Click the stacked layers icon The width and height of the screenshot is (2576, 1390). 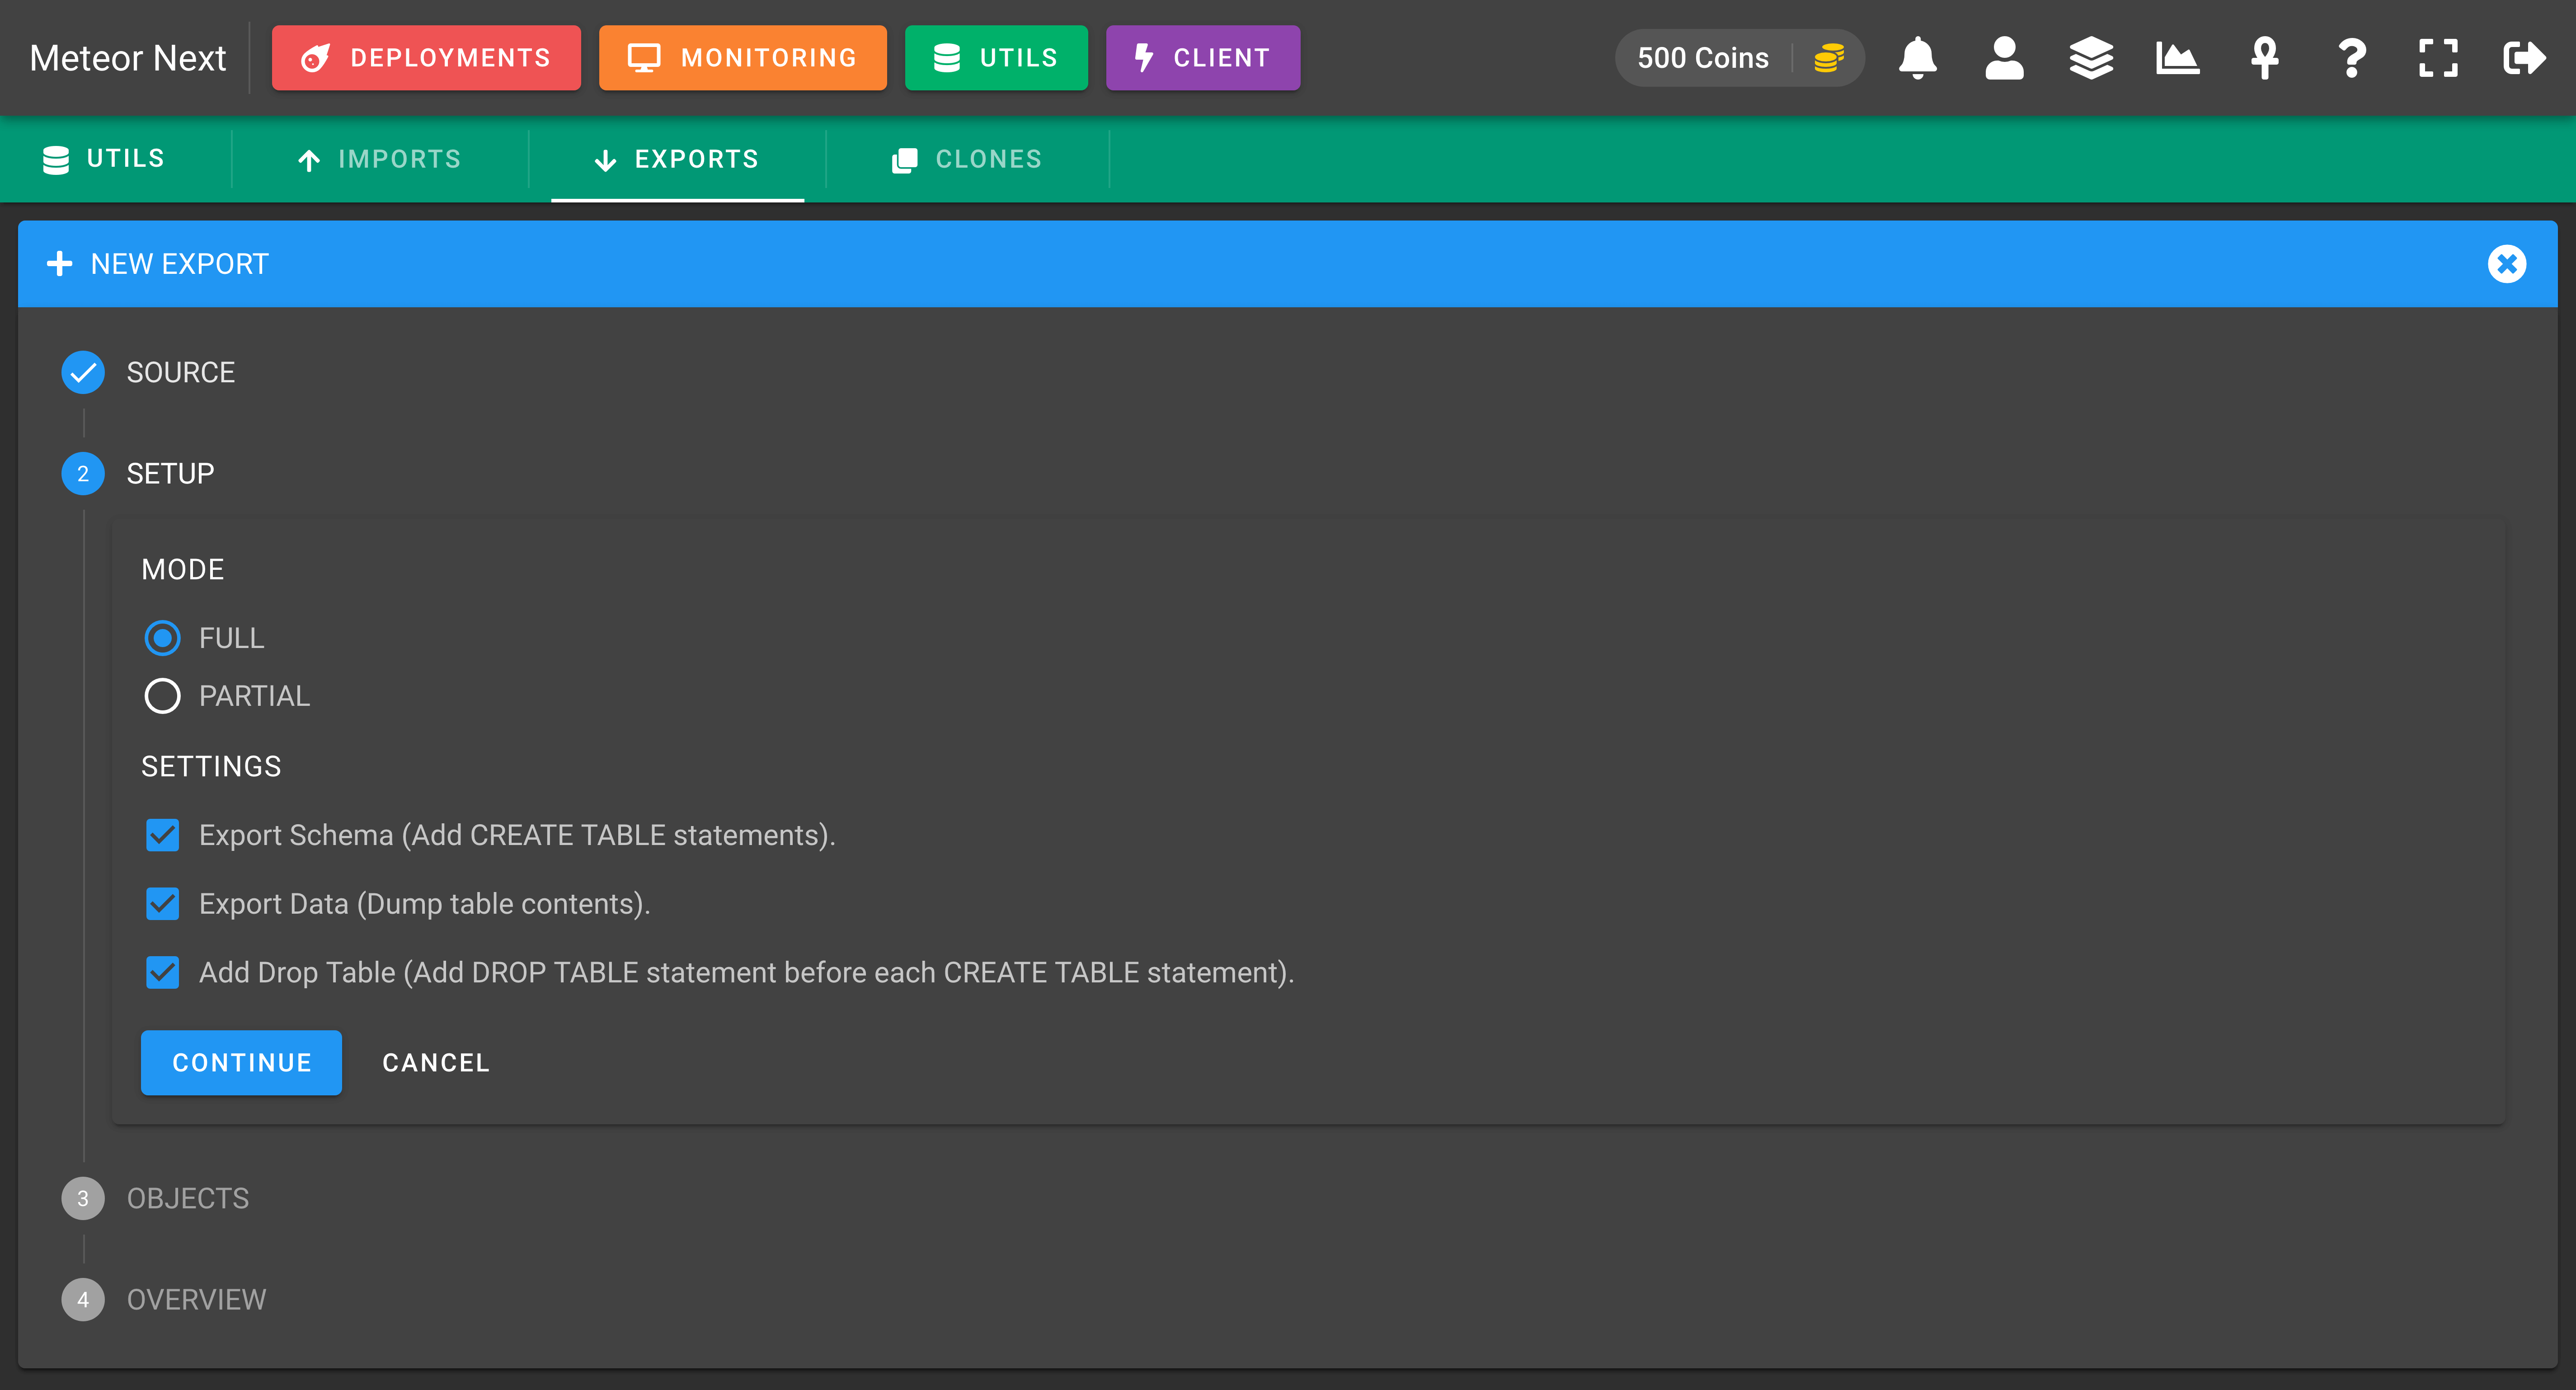click(2090, 58)
